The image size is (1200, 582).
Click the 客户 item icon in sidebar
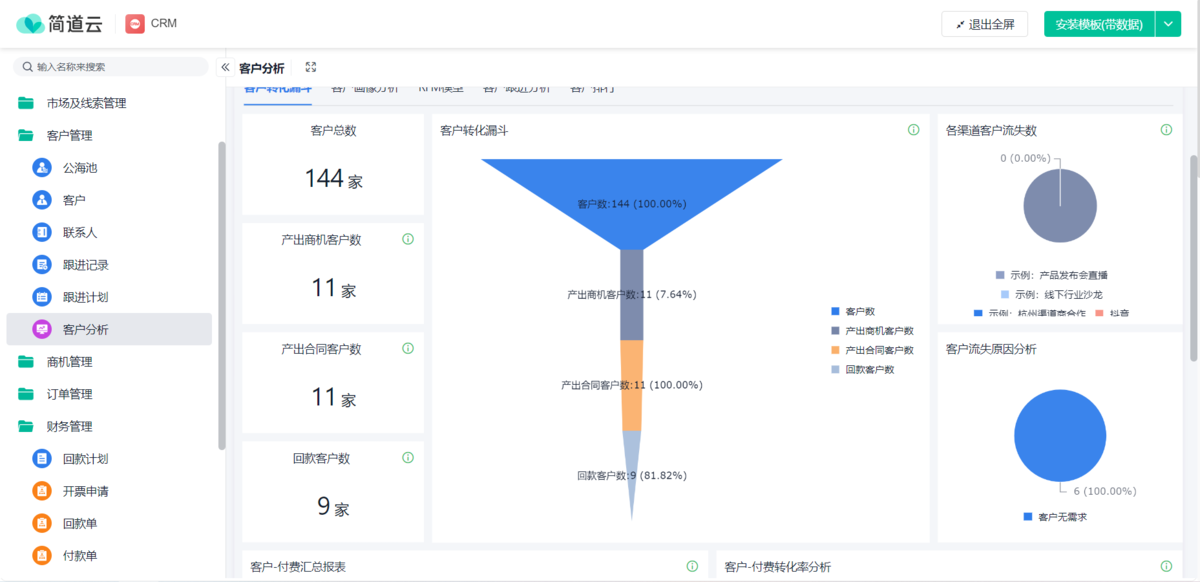click(x=42, y=200)
